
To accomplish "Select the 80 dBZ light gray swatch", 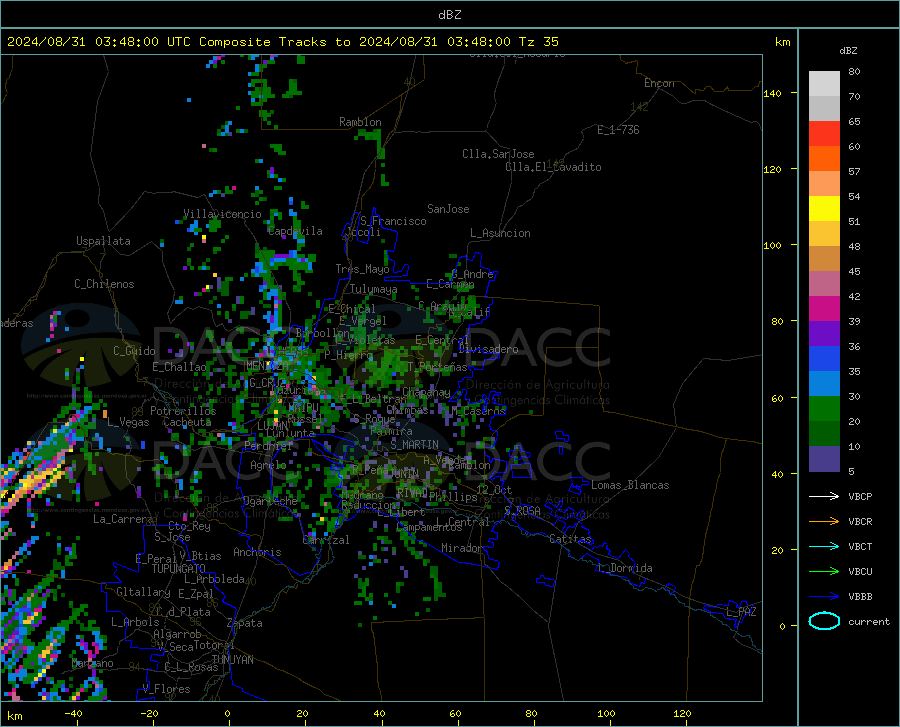I will [x=824, y=84].
